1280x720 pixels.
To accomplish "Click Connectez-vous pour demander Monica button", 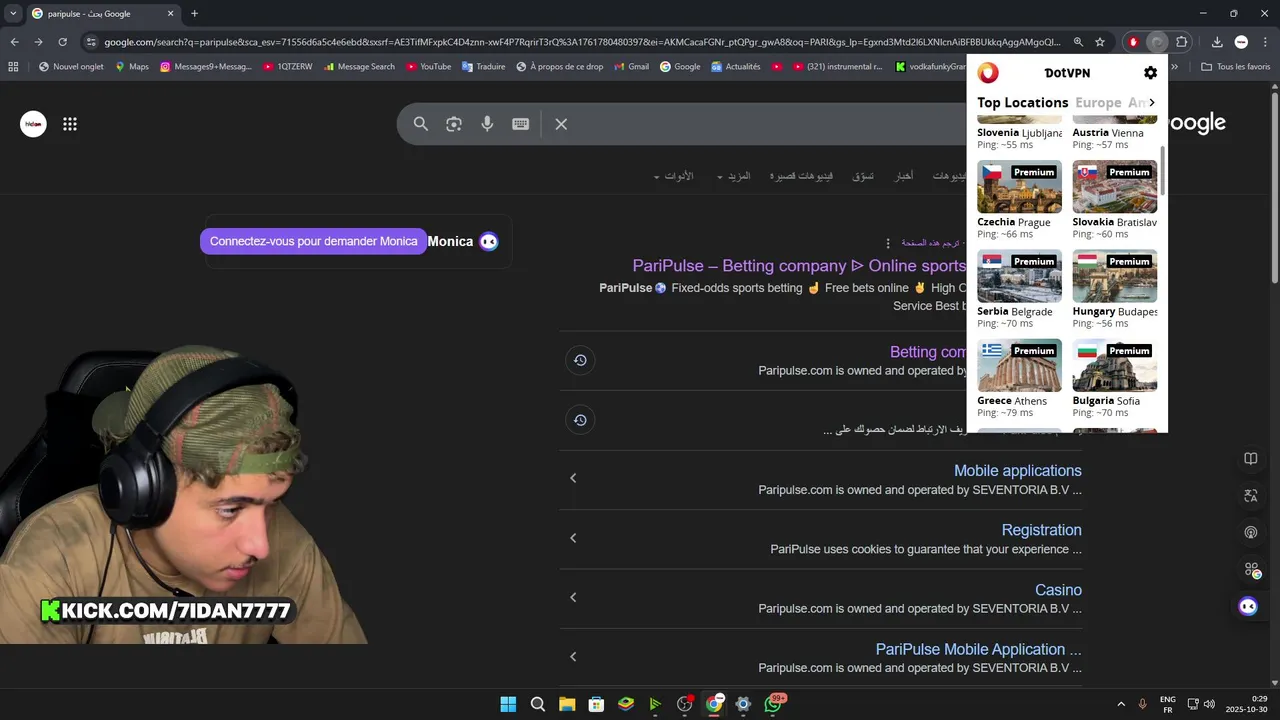I will 314,241.
